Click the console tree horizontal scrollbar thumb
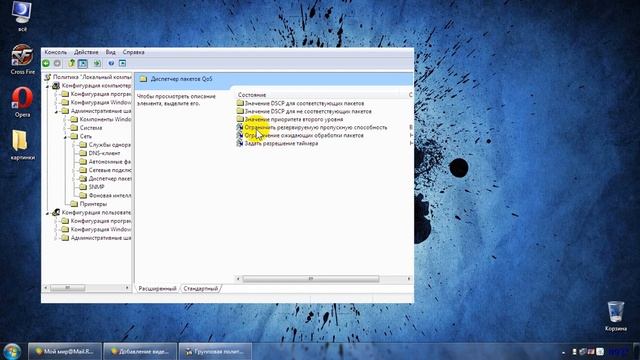The image size is (640, 360). click(x=68, y=288)
